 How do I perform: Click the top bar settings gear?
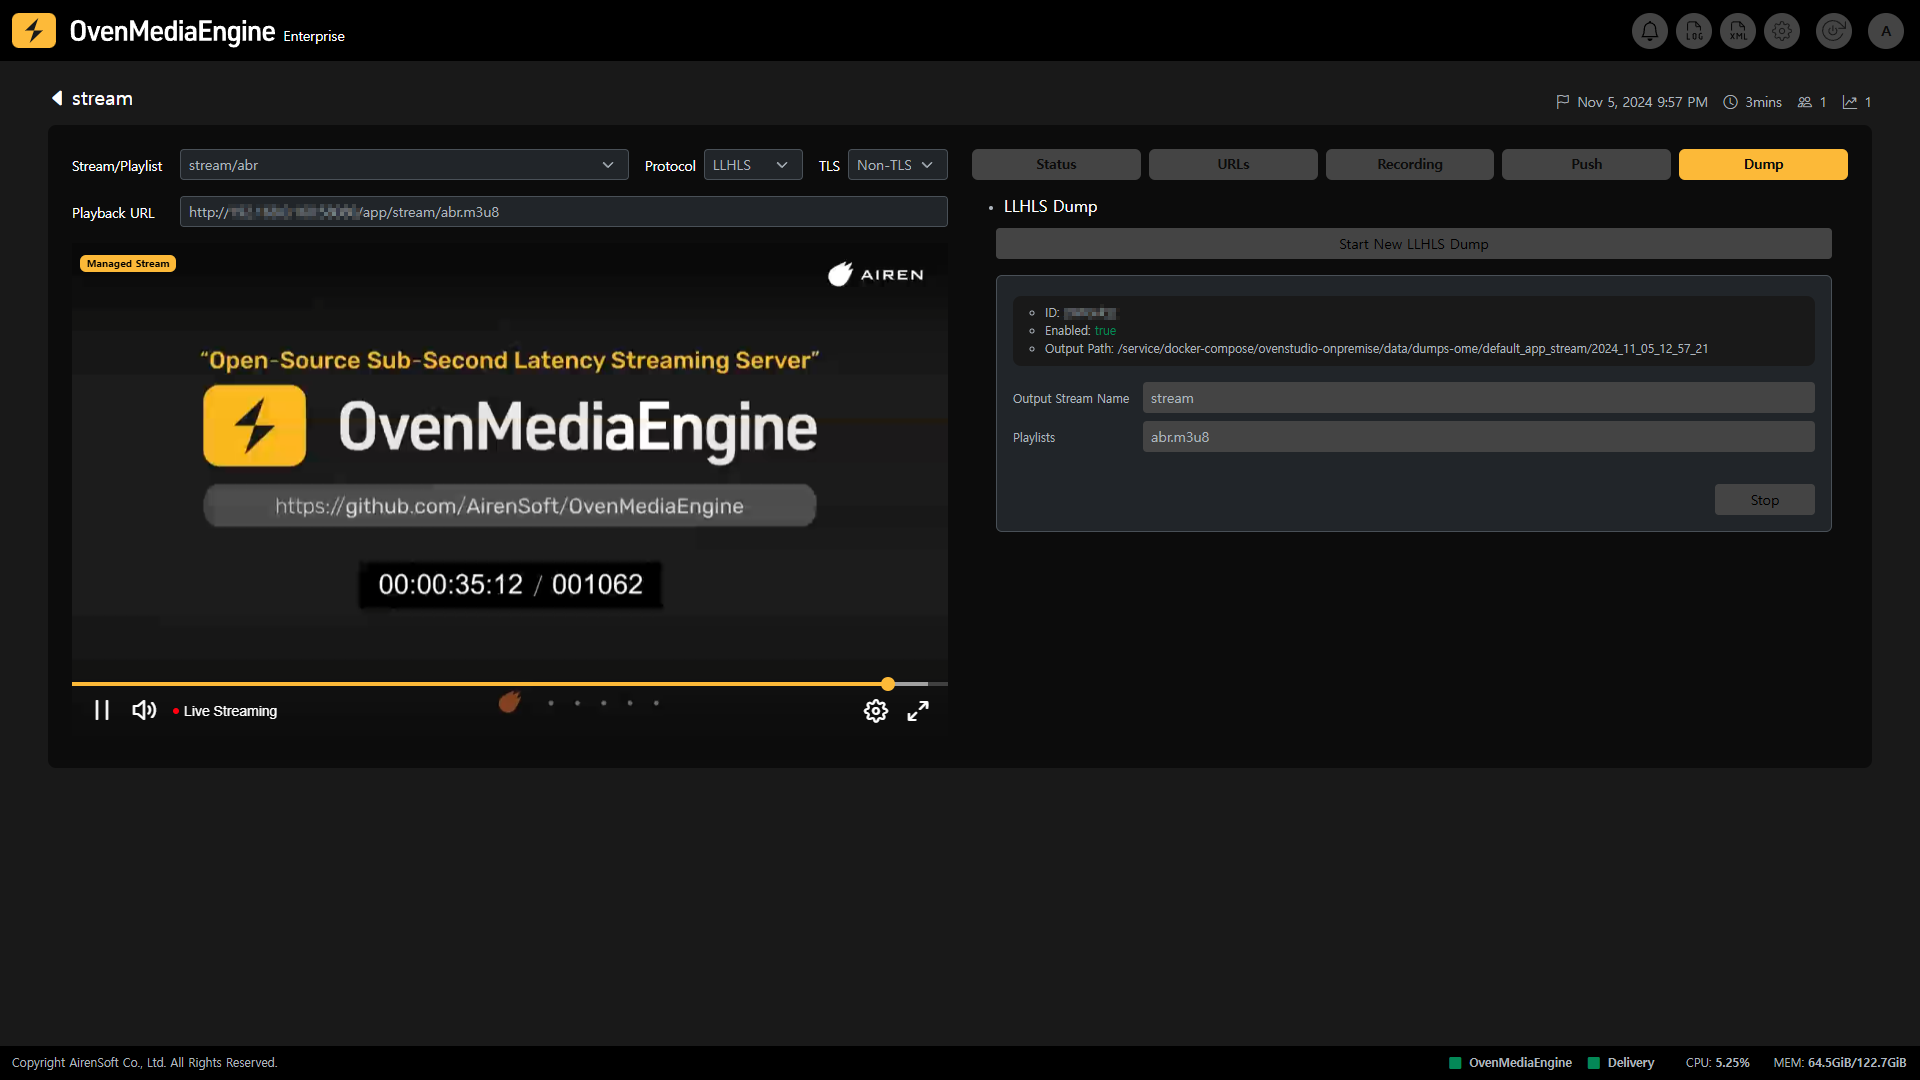pos(1782,31)
